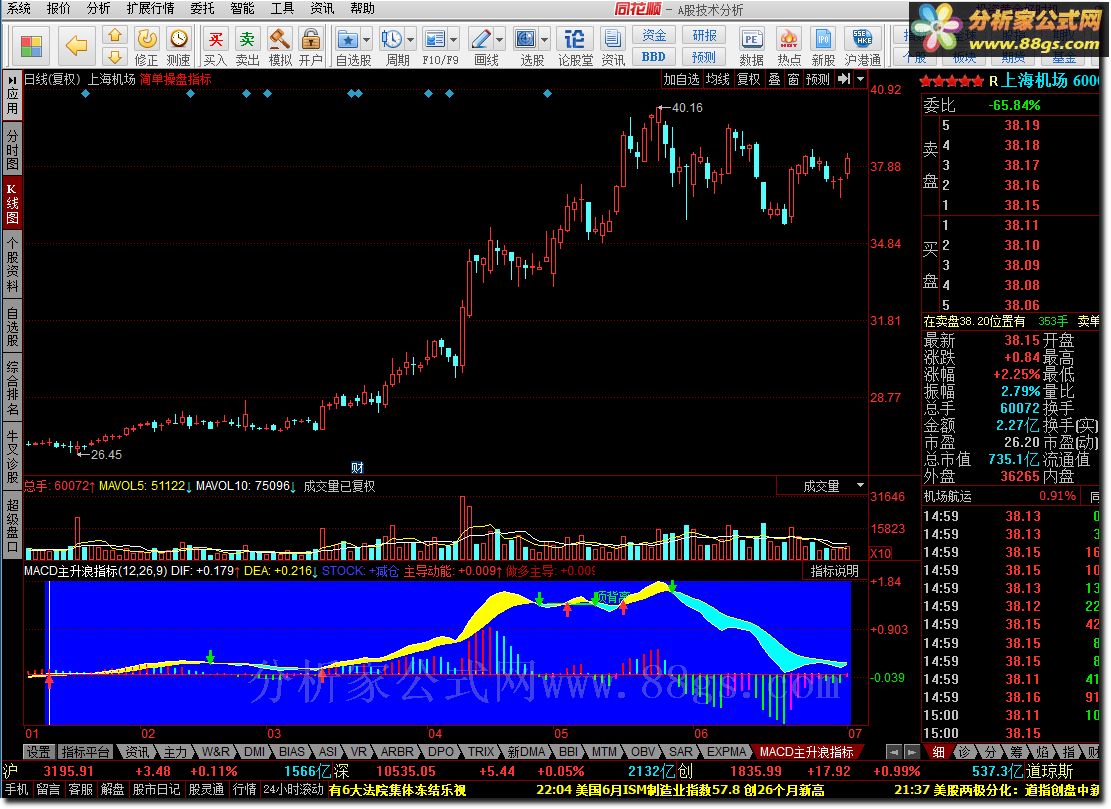Select the EXPMA indicator tab

(726, 752)
